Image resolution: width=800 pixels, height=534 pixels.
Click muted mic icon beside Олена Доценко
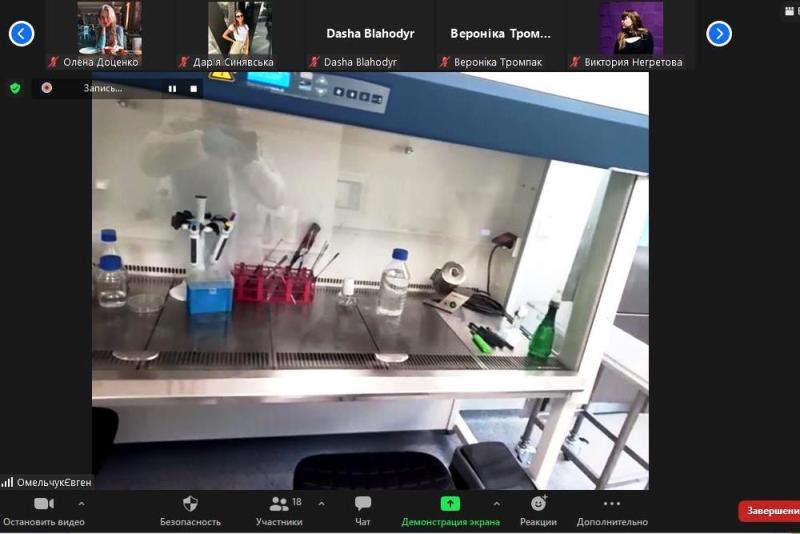click(x=54, y=62)
